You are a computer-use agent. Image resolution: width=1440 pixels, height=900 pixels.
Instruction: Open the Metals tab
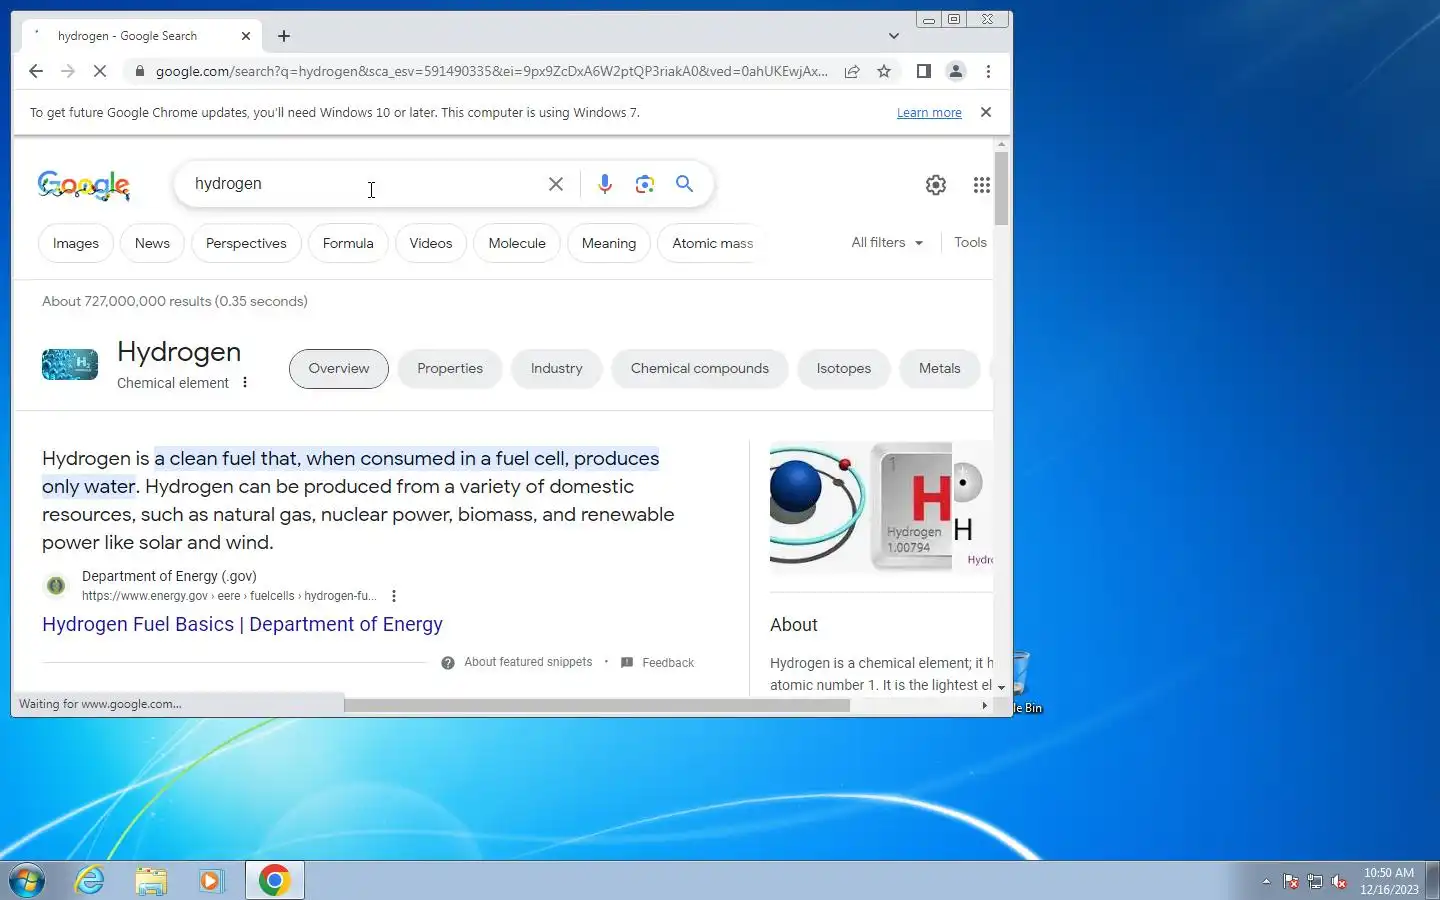(940, 369)
